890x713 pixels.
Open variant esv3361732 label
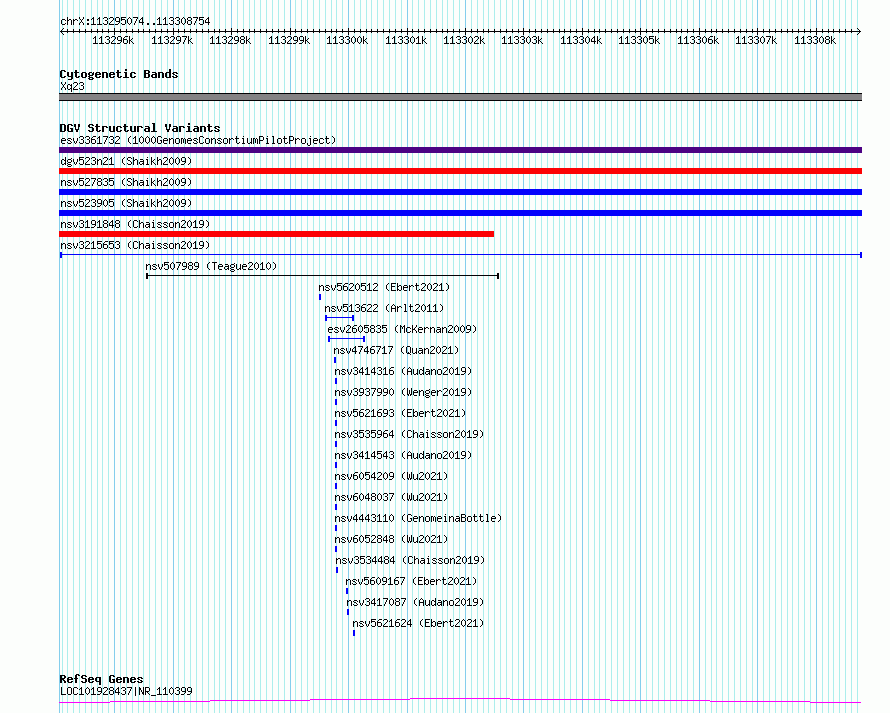click(198, 140)
